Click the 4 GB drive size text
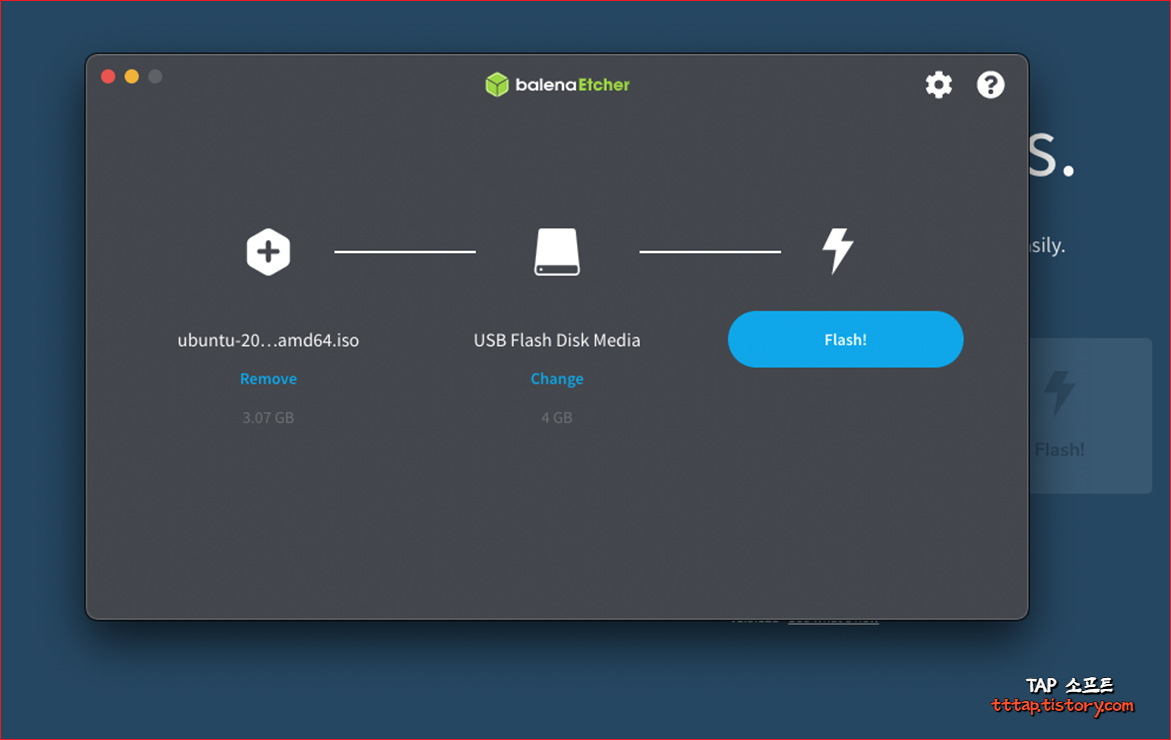 click(x=556, y=417)
